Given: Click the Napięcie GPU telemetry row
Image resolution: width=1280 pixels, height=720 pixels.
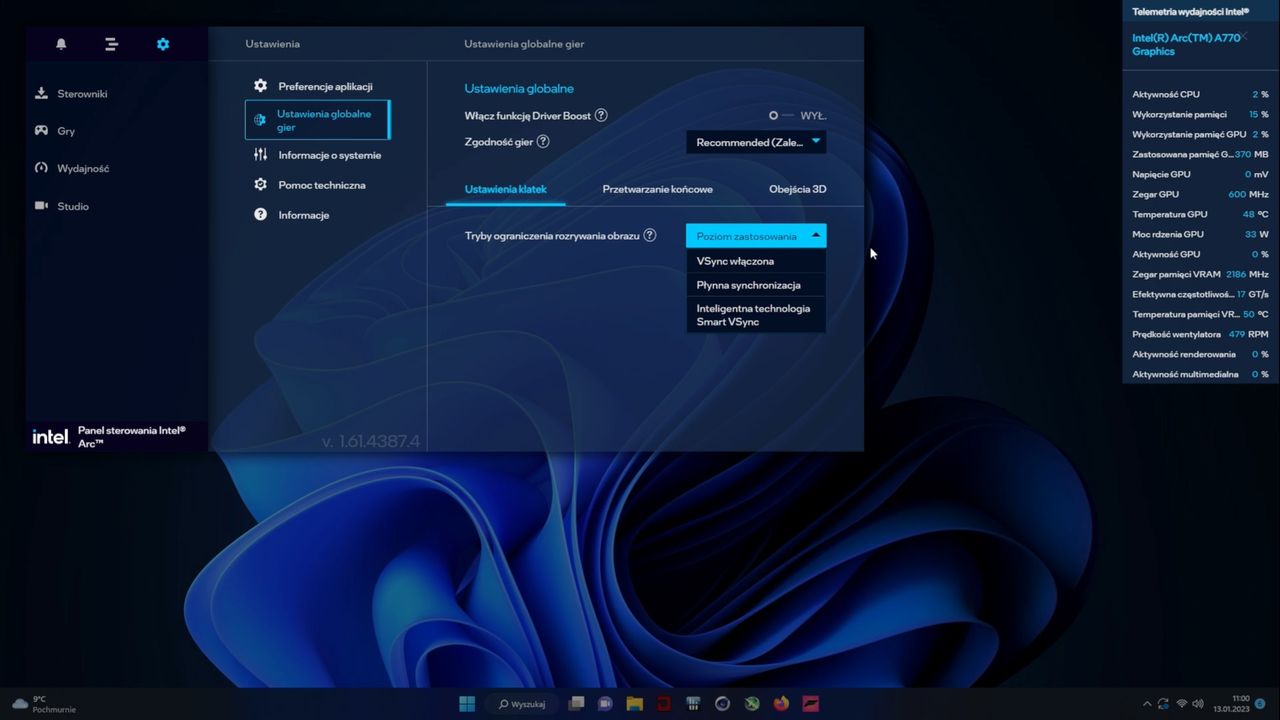Looking at the screenshot, I should pyautogui.click(x=1200, y=174).
